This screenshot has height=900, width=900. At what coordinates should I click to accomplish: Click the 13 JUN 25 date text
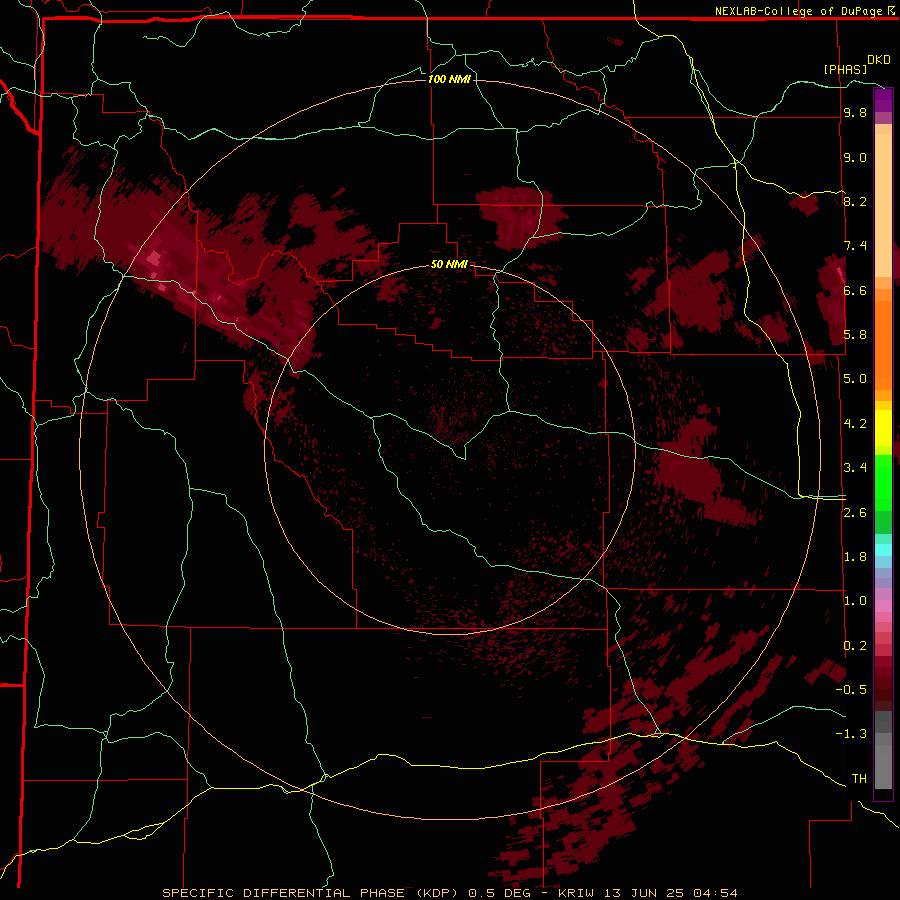[645, 893]
